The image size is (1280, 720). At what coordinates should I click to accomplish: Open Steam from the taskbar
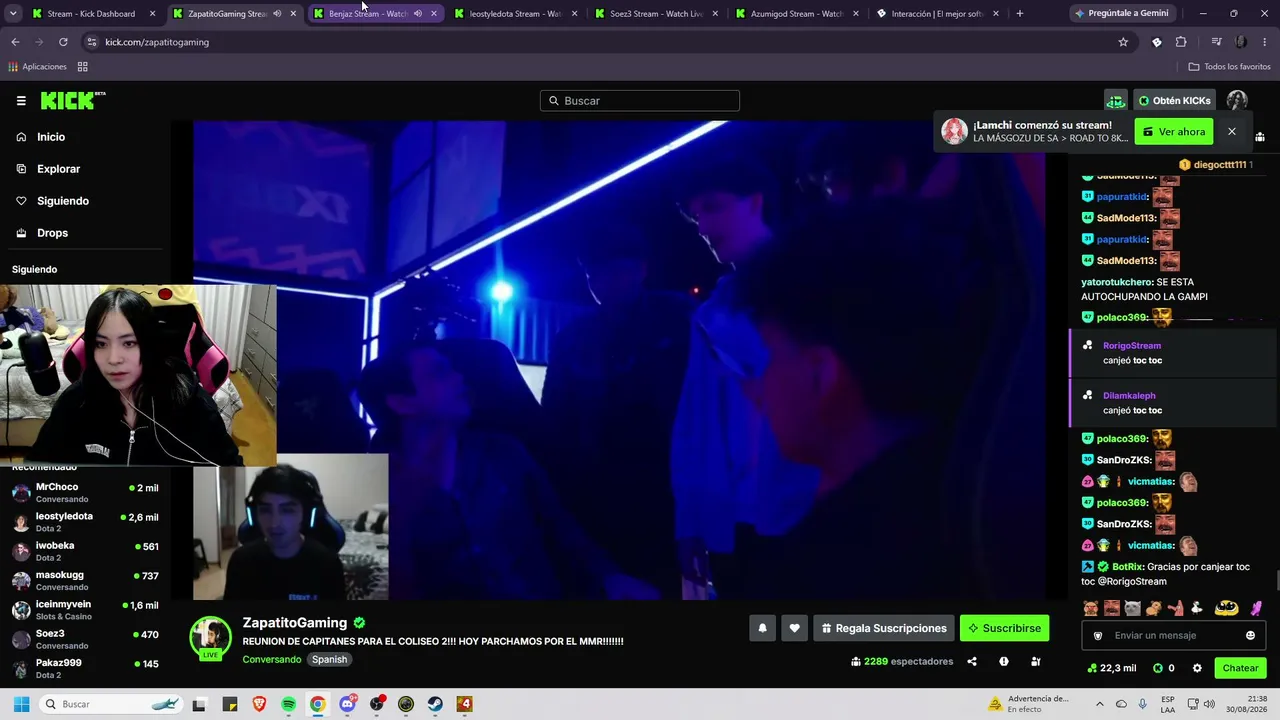tap(435, 704)
